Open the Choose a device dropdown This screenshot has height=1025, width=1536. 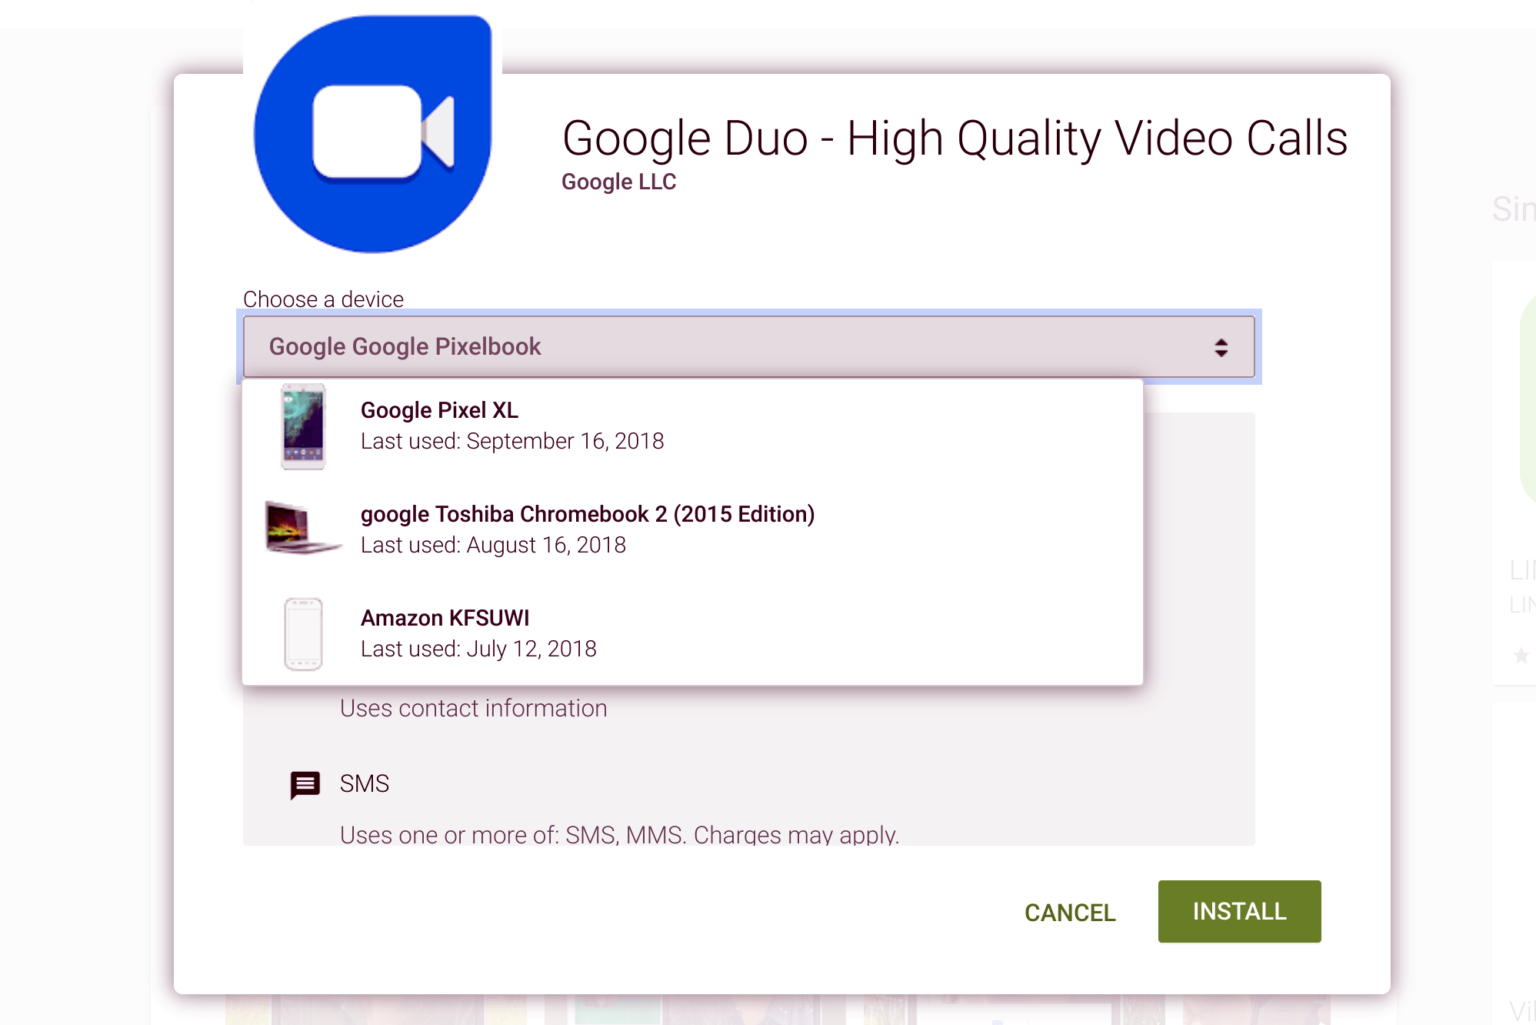coord(749,347)
